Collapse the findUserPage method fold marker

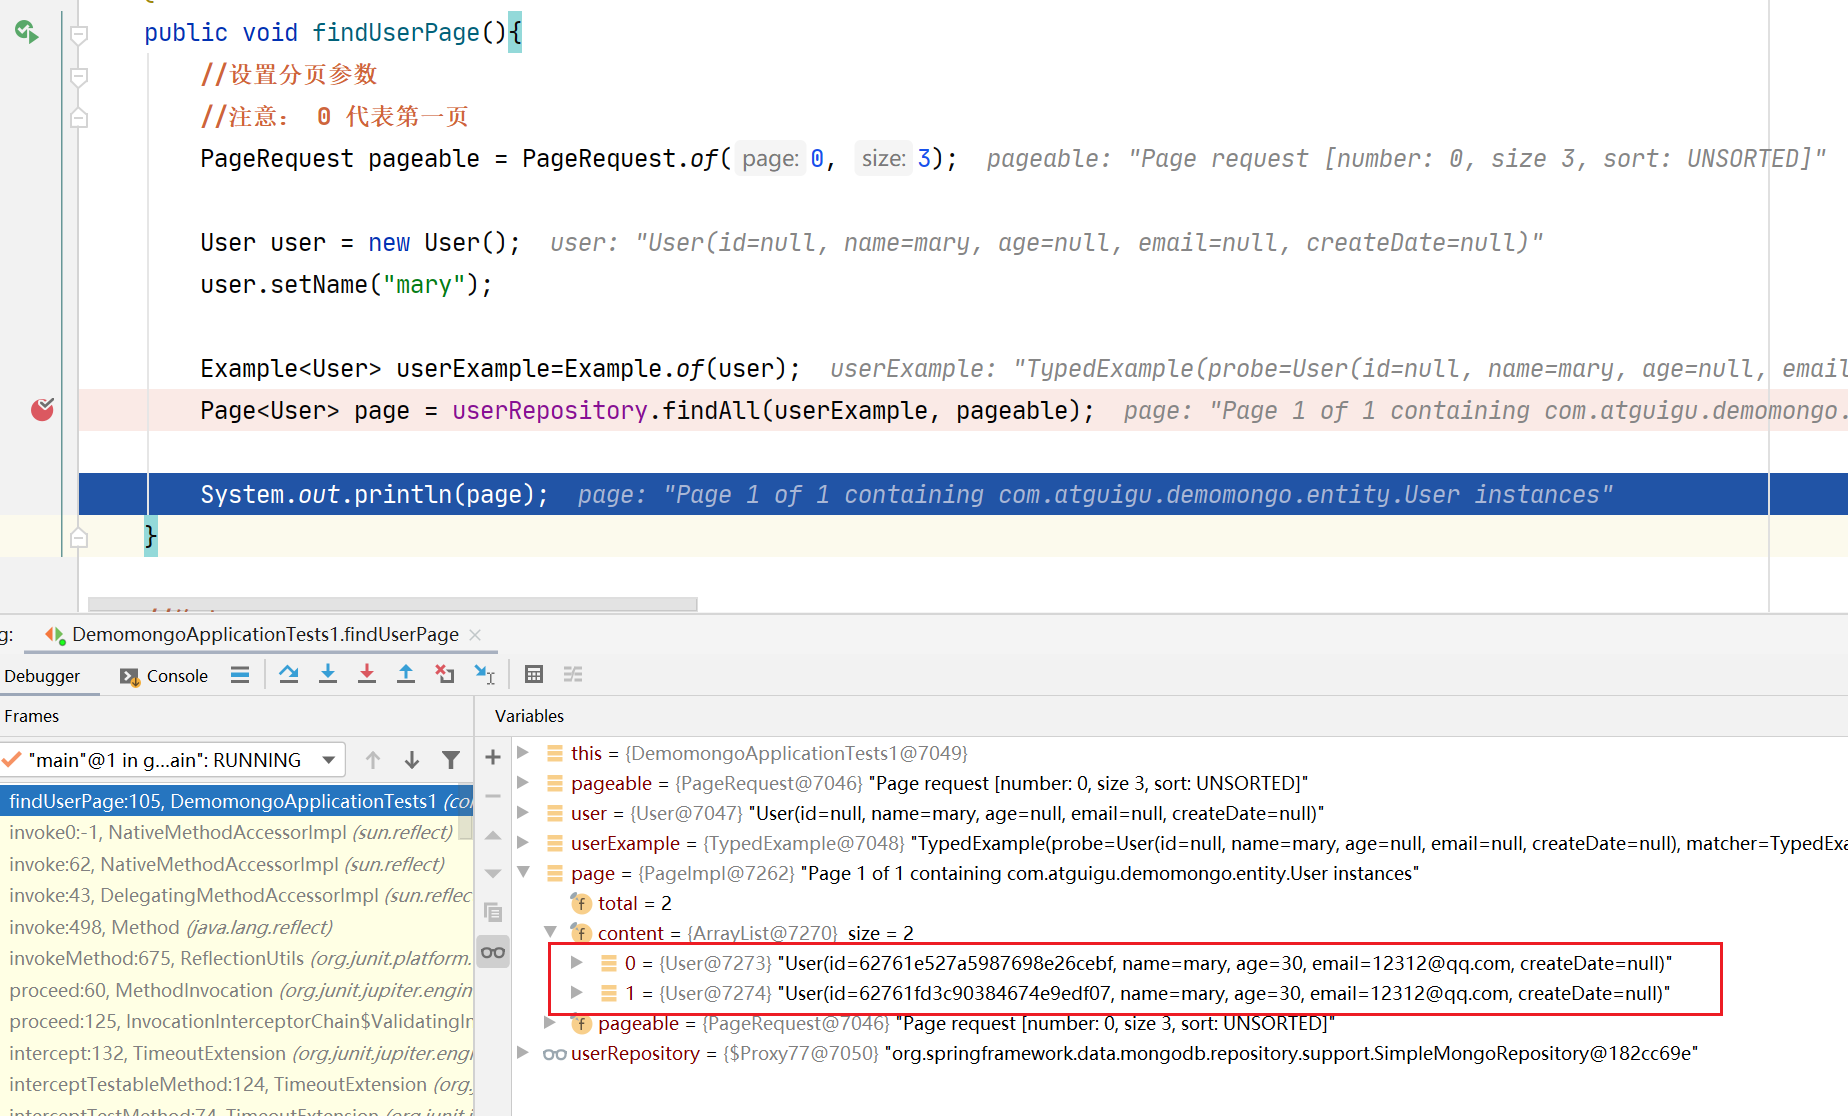click(x=79, y=34)
